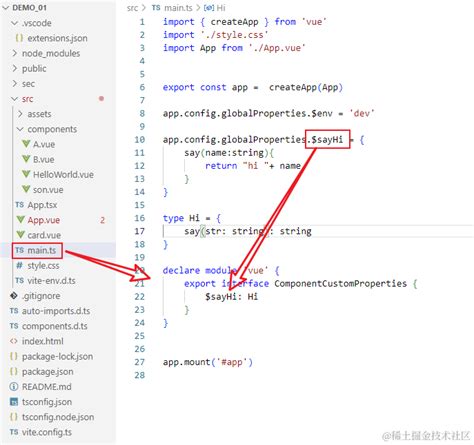Open App.vue in the explorer

point(44,220)
